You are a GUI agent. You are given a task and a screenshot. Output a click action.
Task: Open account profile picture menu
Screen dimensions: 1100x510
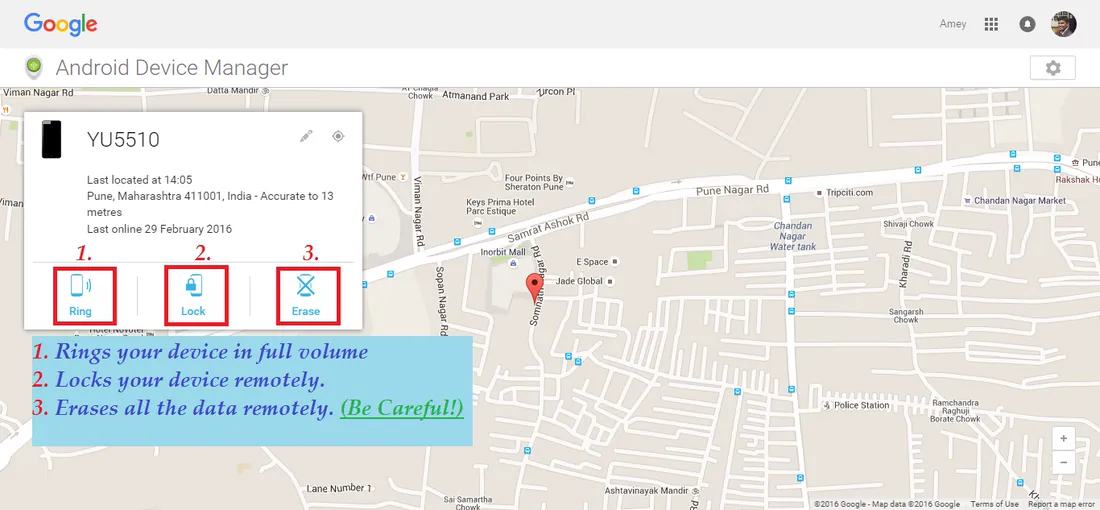1064,24
